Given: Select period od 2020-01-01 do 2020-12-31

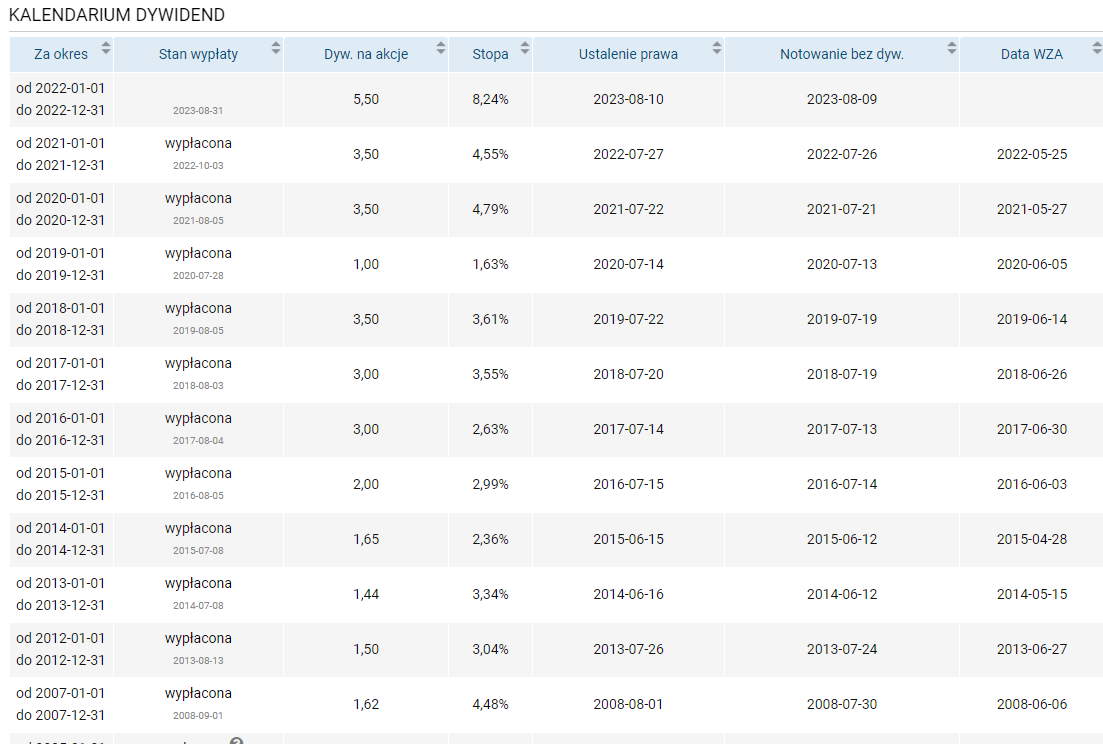Looking at the screenshot, I should [x=60, y=209].
